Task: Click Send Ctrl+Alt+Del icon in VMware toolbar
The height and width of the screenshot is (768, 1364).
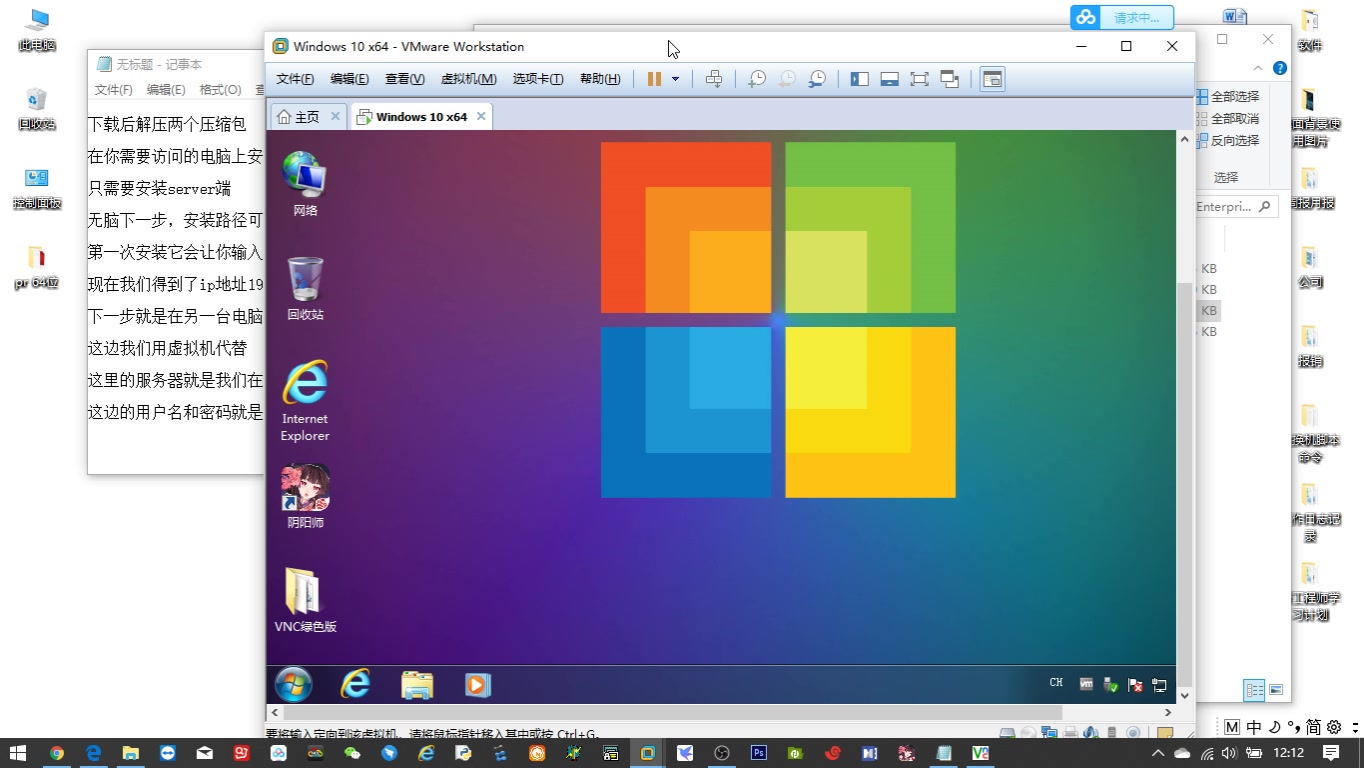Action: click(x=714, y=79)
